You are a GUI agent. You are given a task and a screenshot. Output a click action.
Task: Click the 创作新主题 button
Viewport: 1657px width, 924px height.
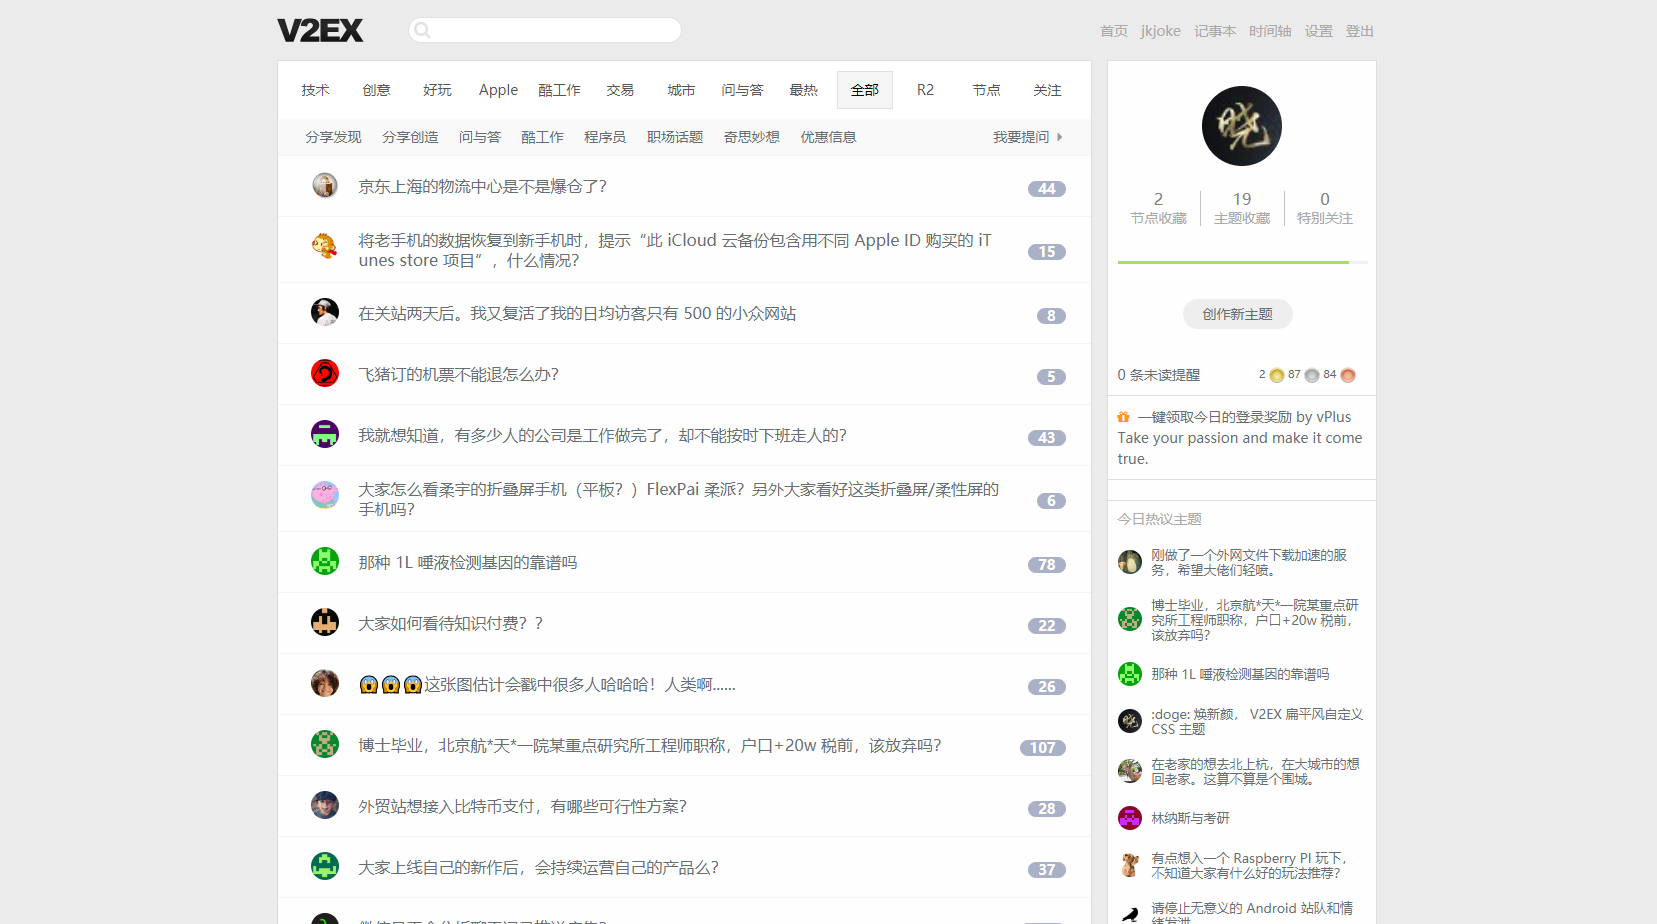[x=1237, y=313]
